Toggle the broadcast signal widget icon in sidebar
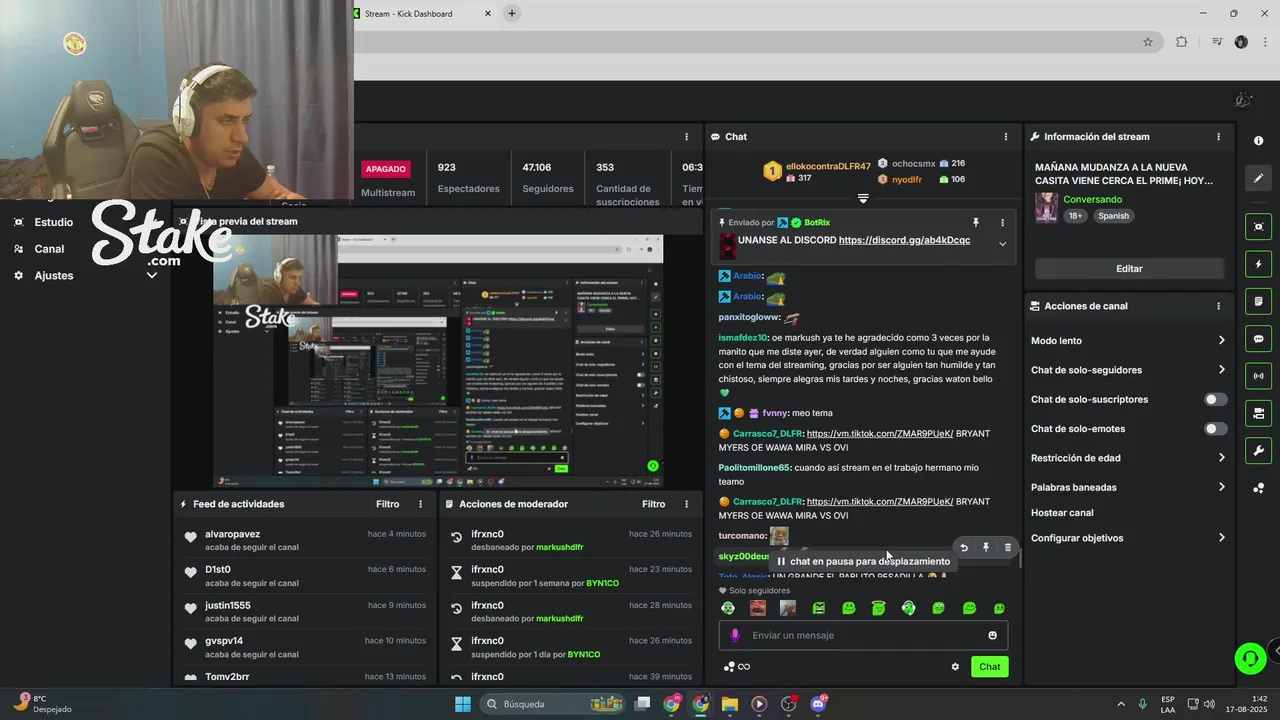 [1258, 376]
